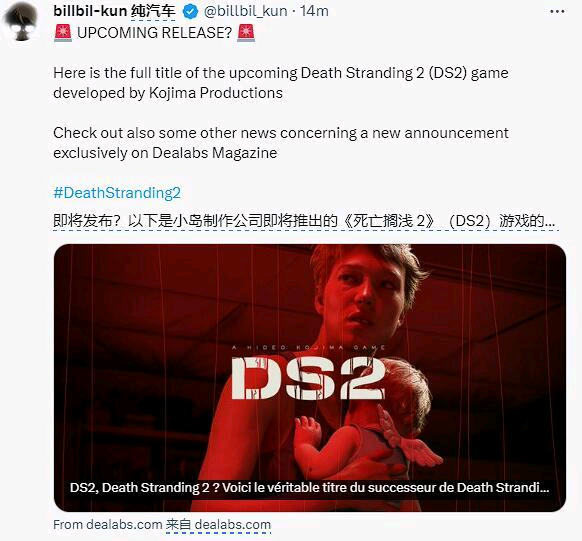Click the Dealabs Magazine paragraph

281,143
